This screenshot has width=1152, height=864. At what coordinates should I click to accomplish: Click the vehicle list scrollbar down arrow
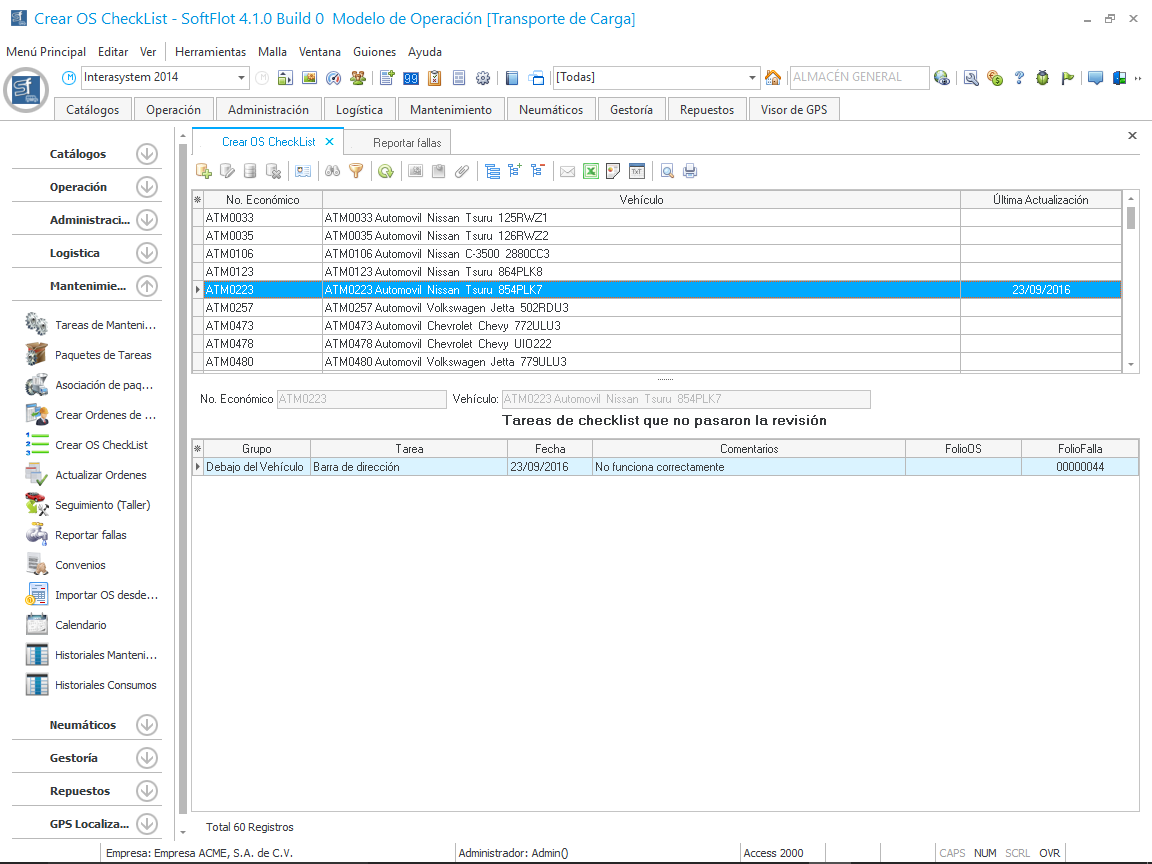tap(1131, 365)
